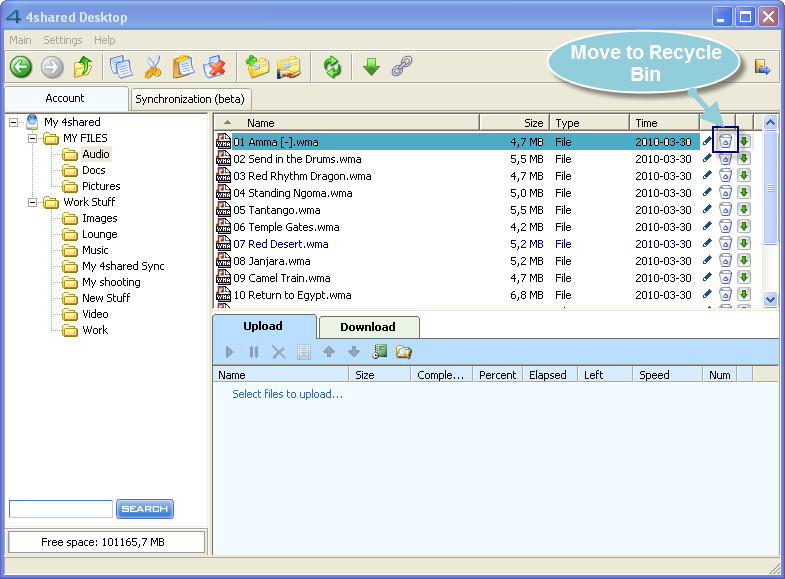785x579 pixels.
Task: Select the Audio folder in the tree
Action: pyautogui.click(x=96, y=154)
